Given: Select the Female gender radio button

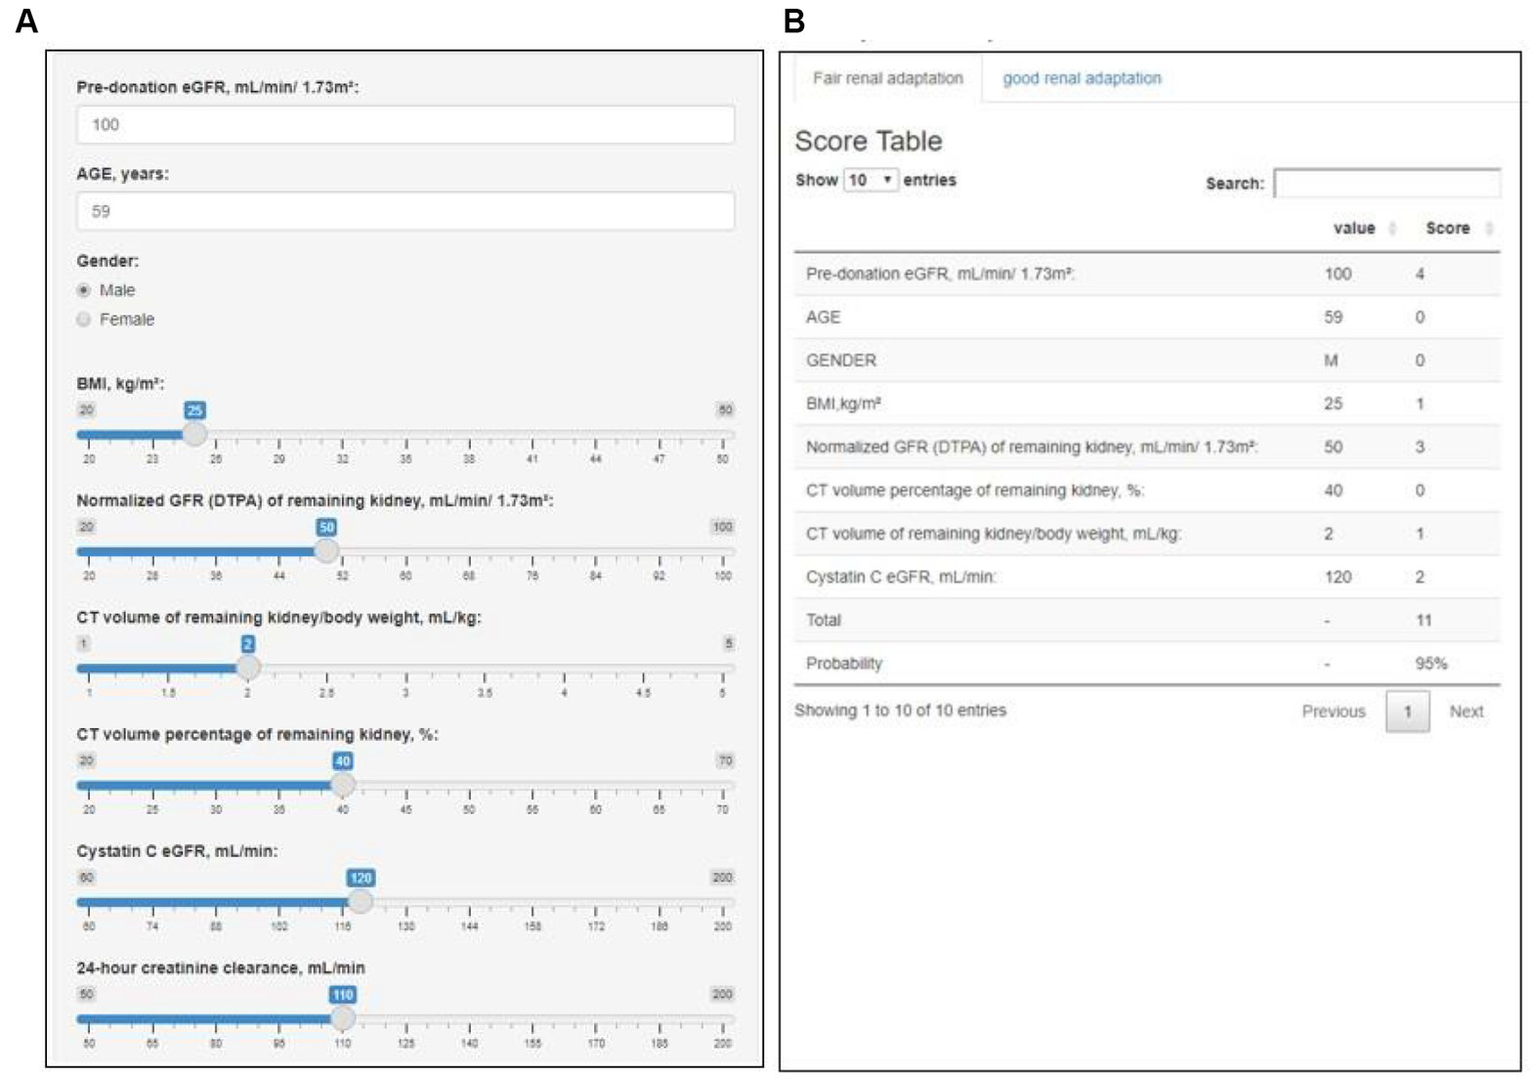Looking at the screenshot, I should coord(84,319).
